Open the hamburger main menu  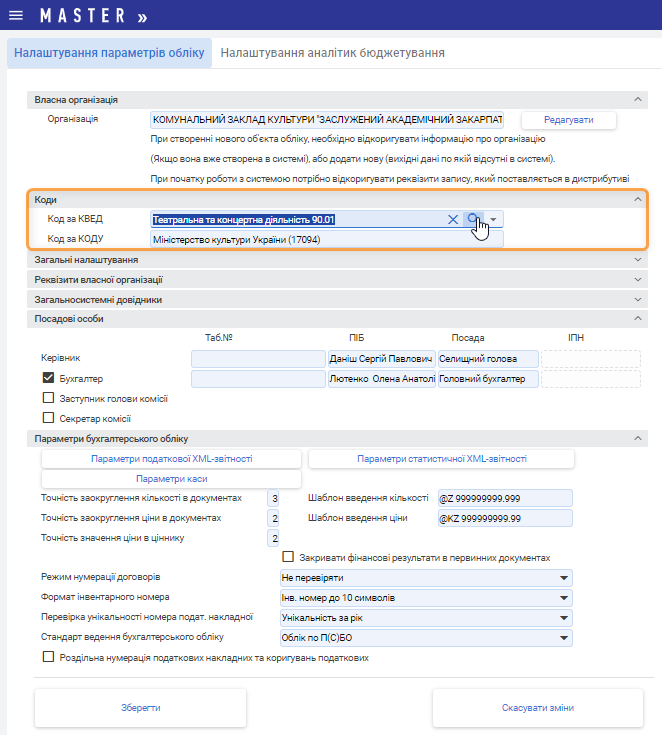(15, 16)
